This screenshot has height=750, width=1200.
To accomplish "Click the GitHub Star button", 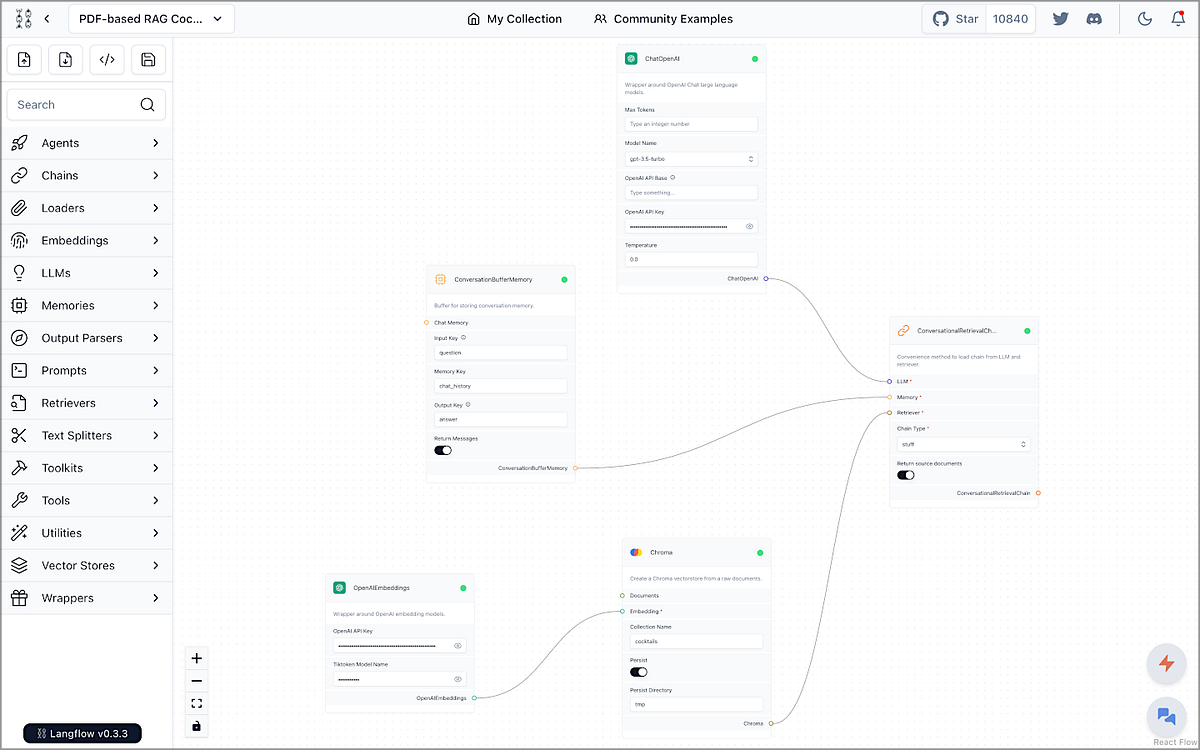I will [x=953, y=18].
